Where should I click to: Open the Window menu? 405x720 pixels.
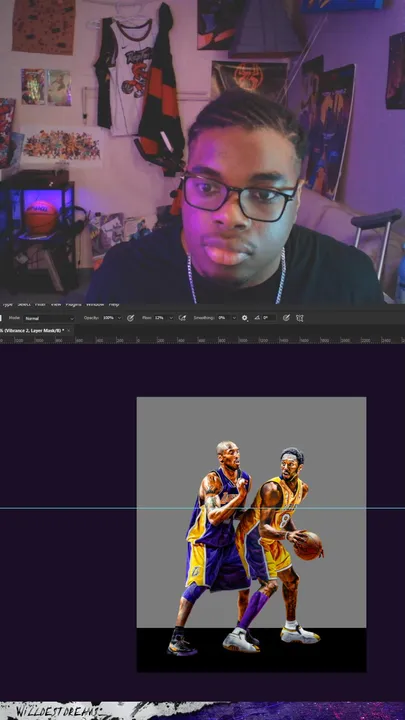(x=95, y=304)
